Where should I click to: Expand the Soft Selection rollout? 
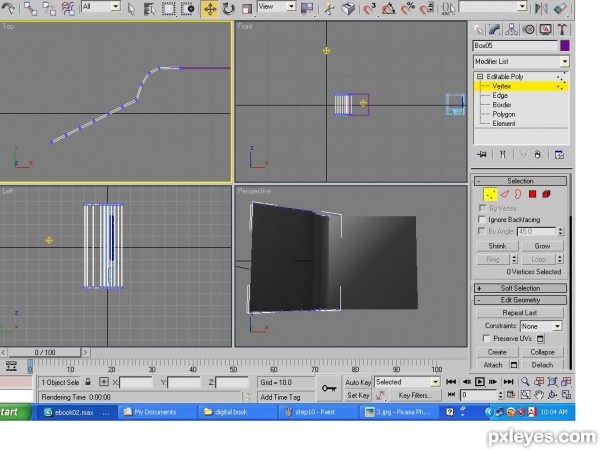click(x=520, y=288)
